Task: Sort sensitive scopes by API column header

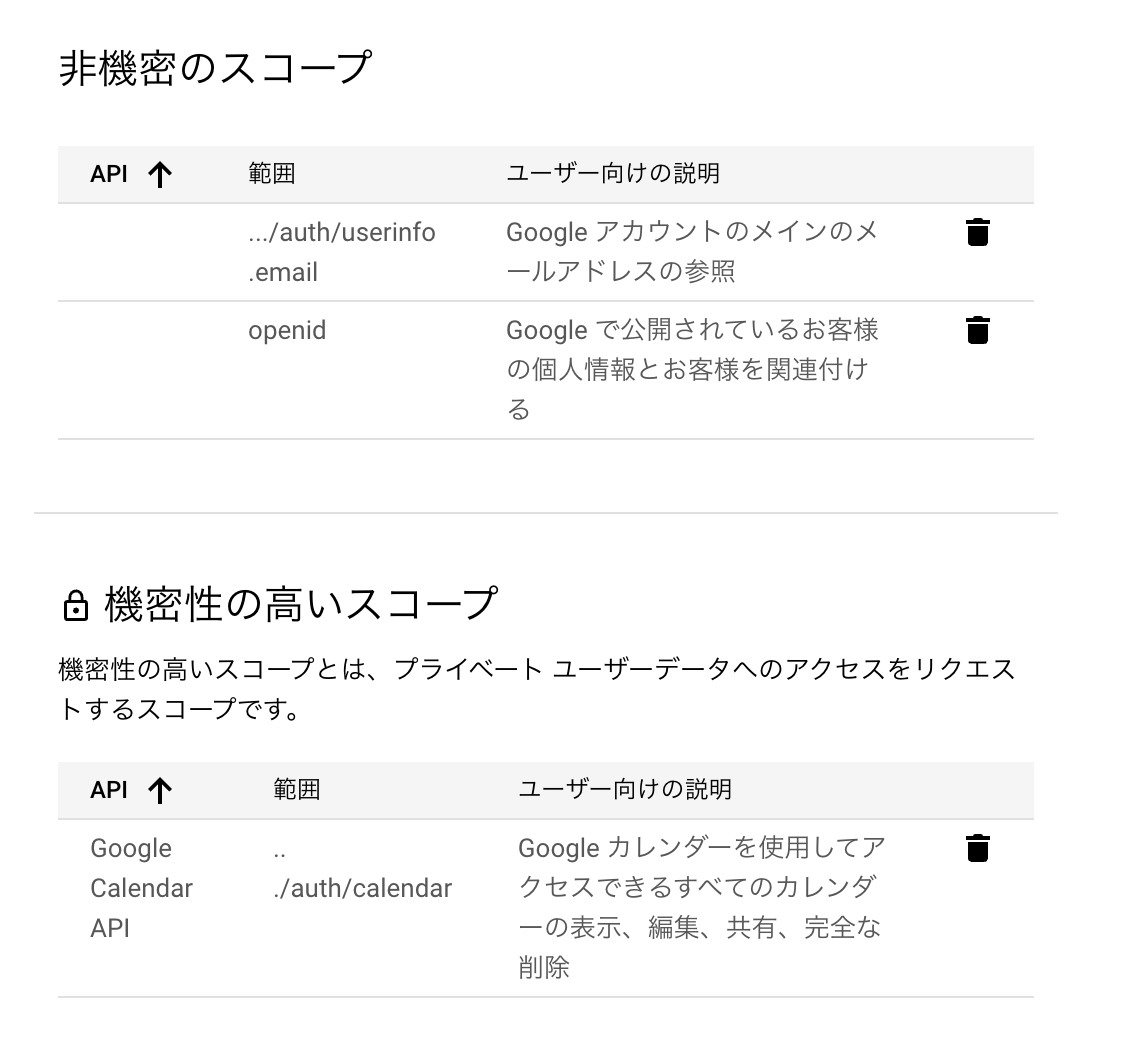Action: pyautogui.click(x=109, y=790)
